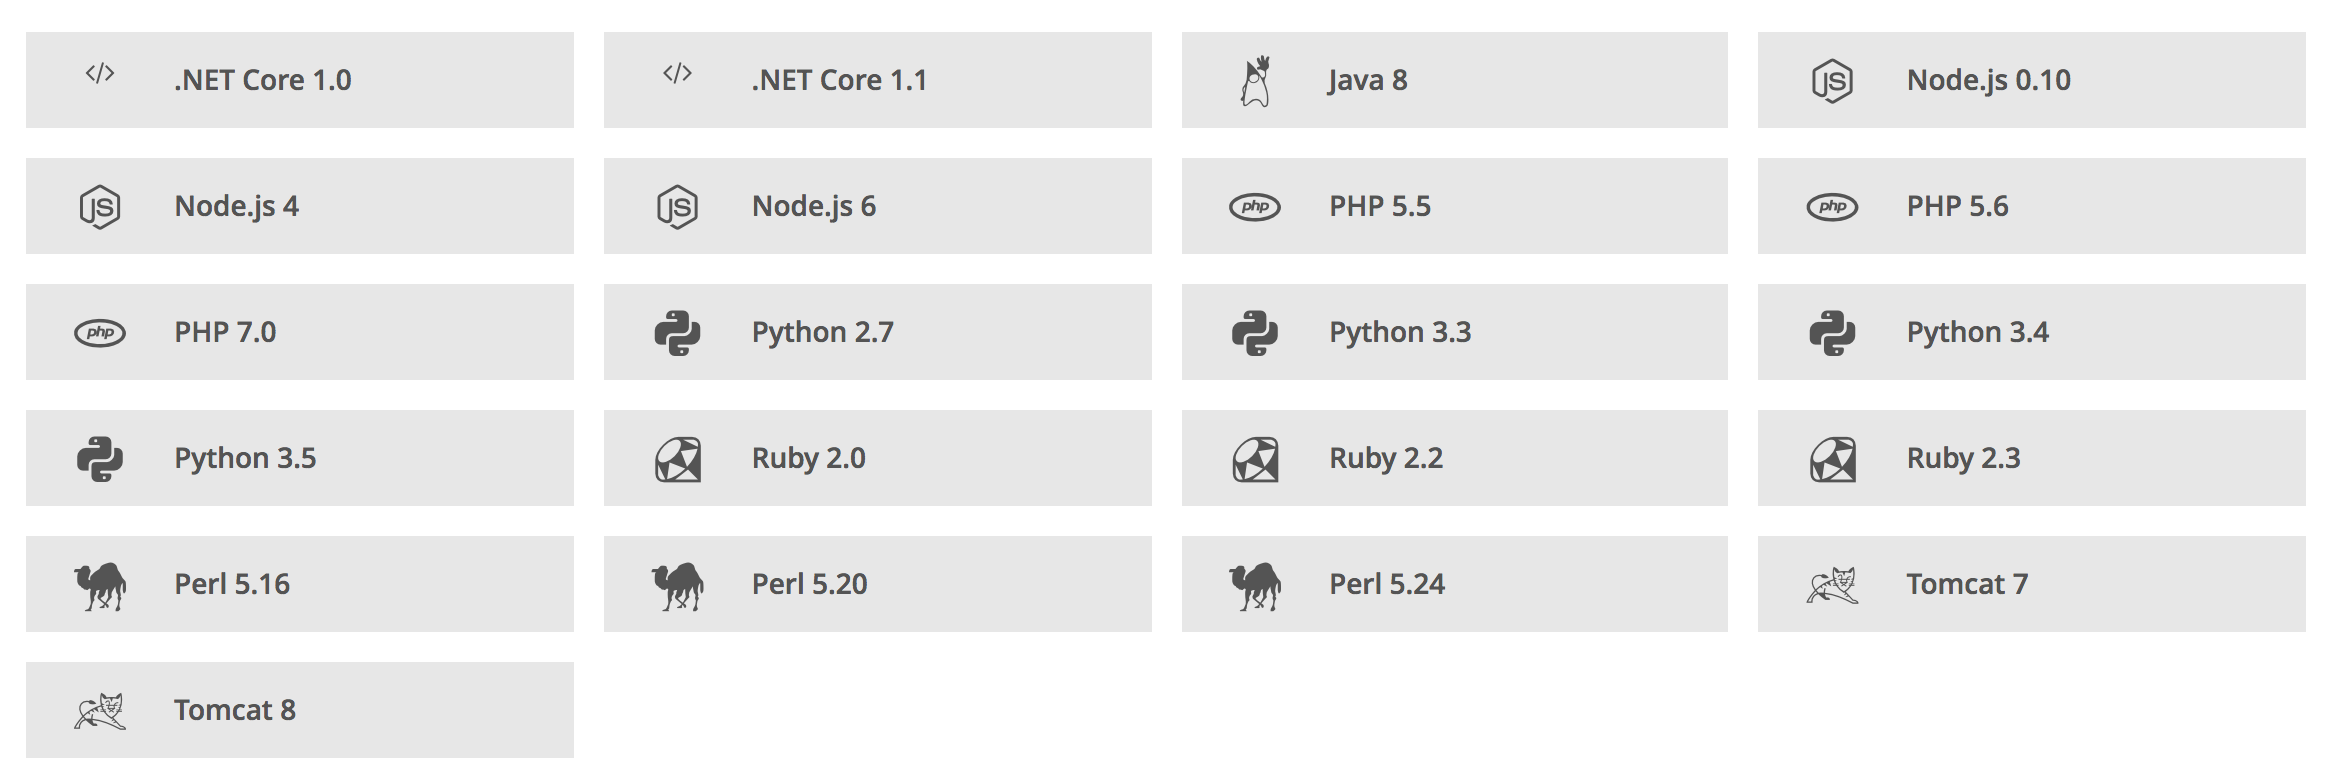Select the Python 3.4 platform tile

(x=2031, y=332)
